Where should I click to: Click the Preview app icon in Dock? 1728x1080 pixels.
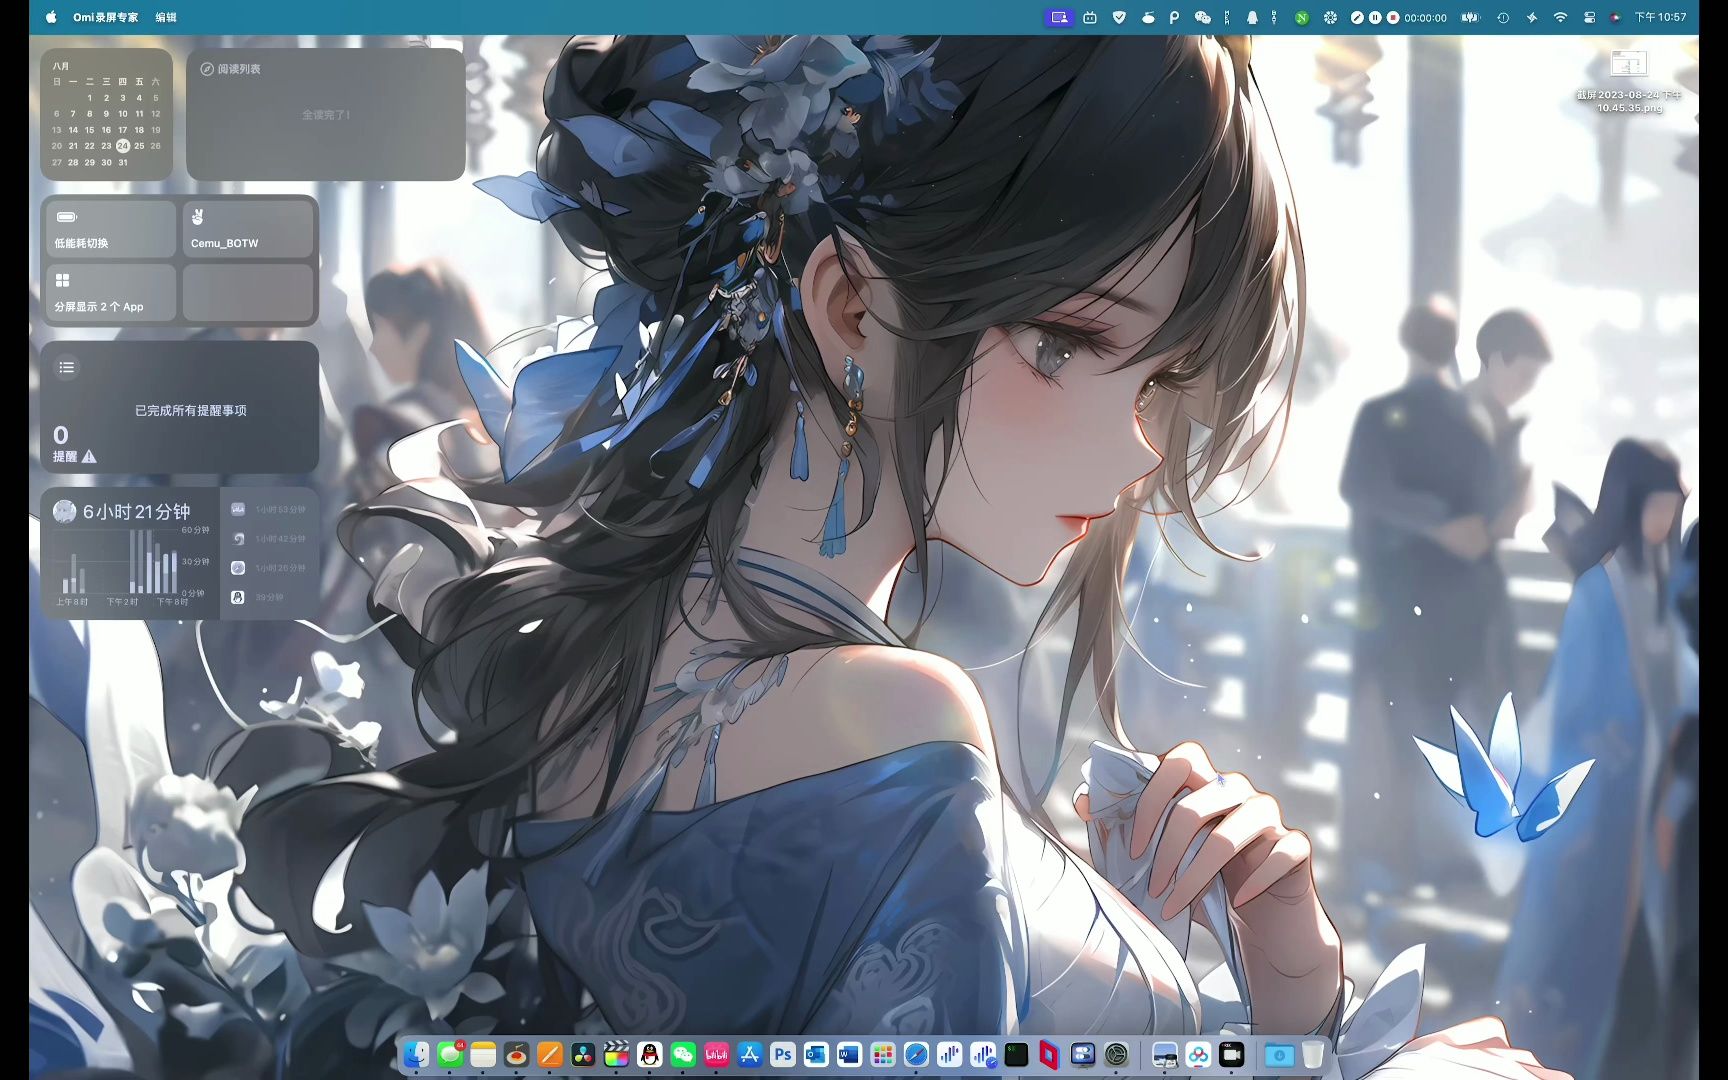(1165, 1054)
